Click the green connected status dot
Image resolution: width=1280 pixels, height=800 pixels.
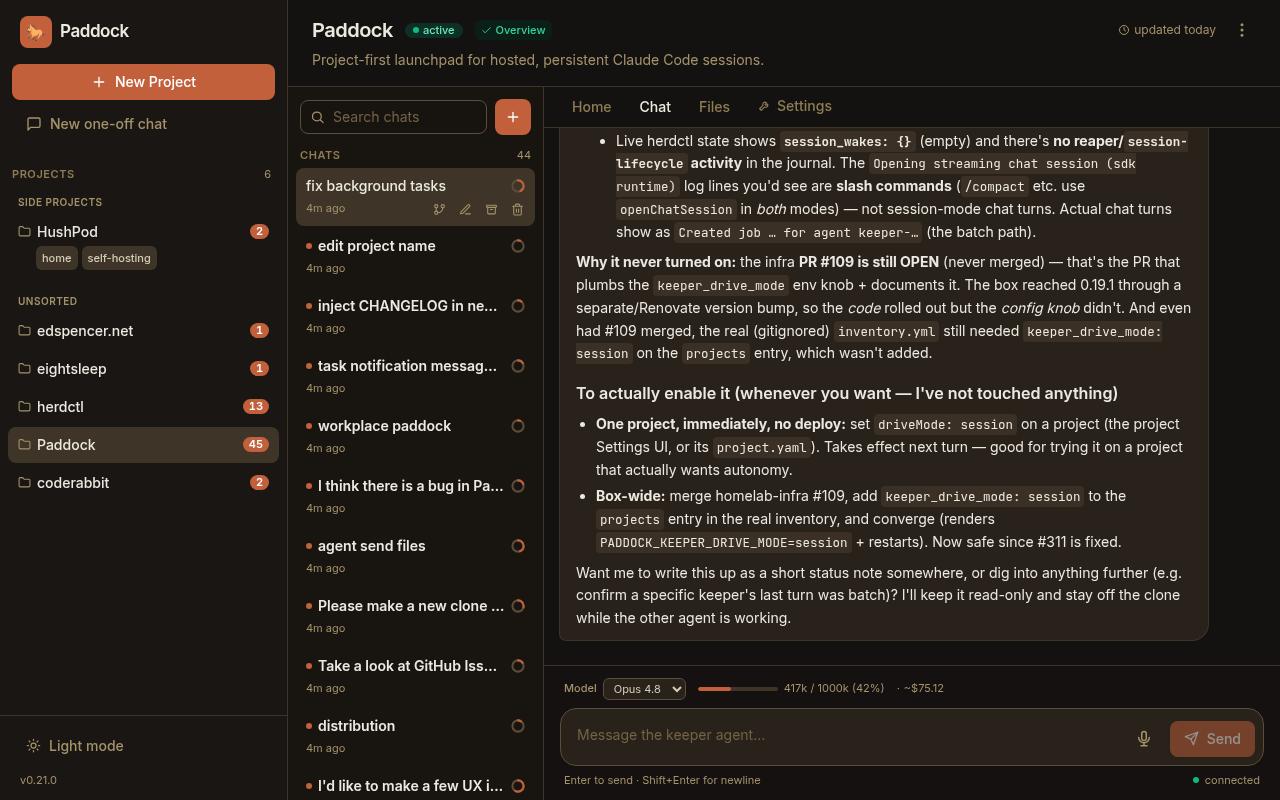click(1196, 780)
